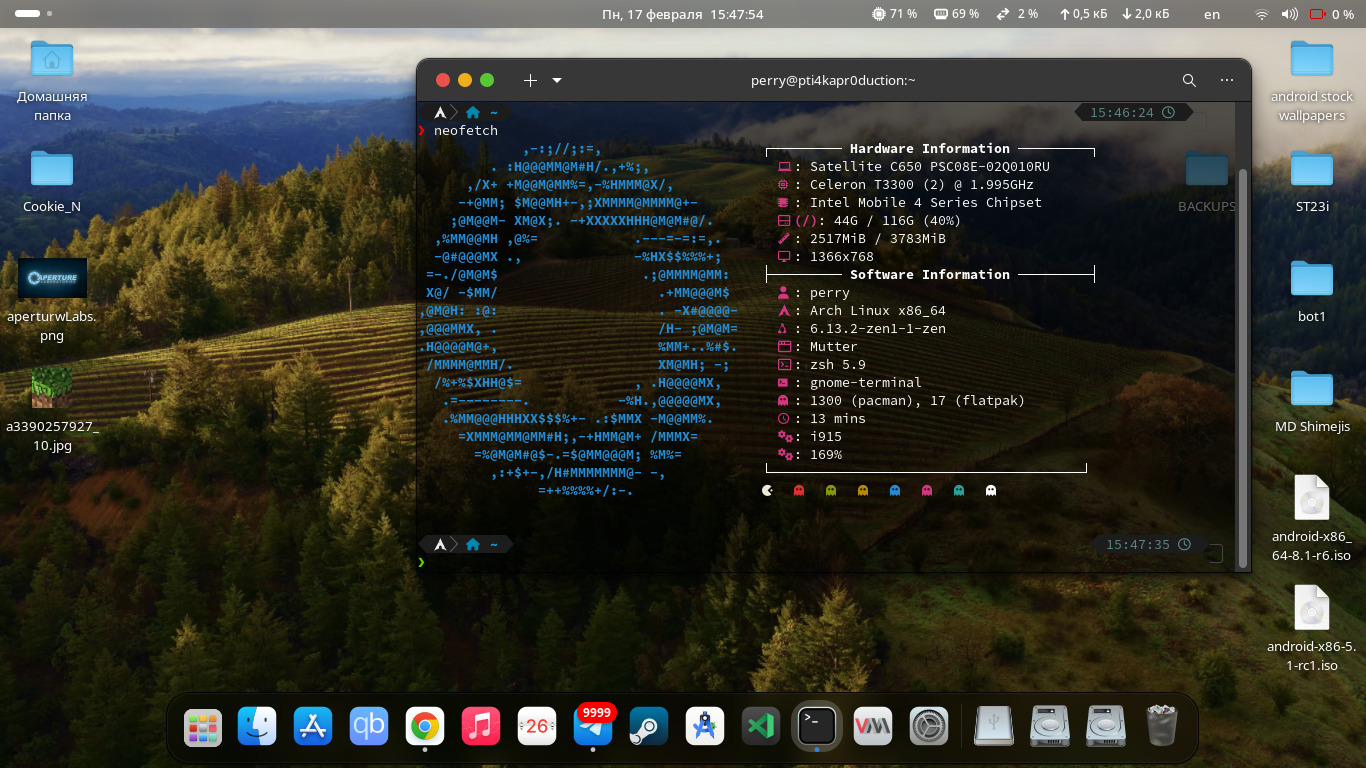This screenshot has height=768, width=1366.
Task: Open the terminal three-dot menu
Action: click(x=1226, y=81)
